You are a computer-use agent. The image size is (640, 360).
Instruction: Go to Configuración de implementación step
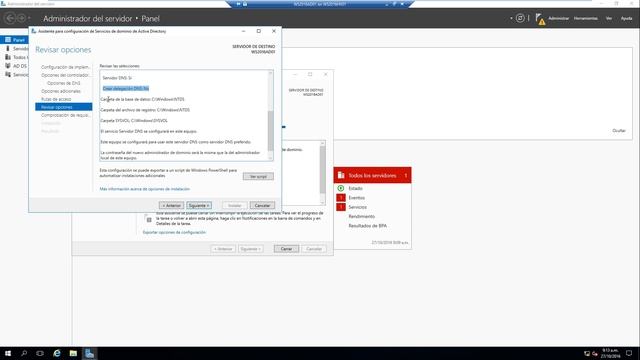tap(65, 67)
